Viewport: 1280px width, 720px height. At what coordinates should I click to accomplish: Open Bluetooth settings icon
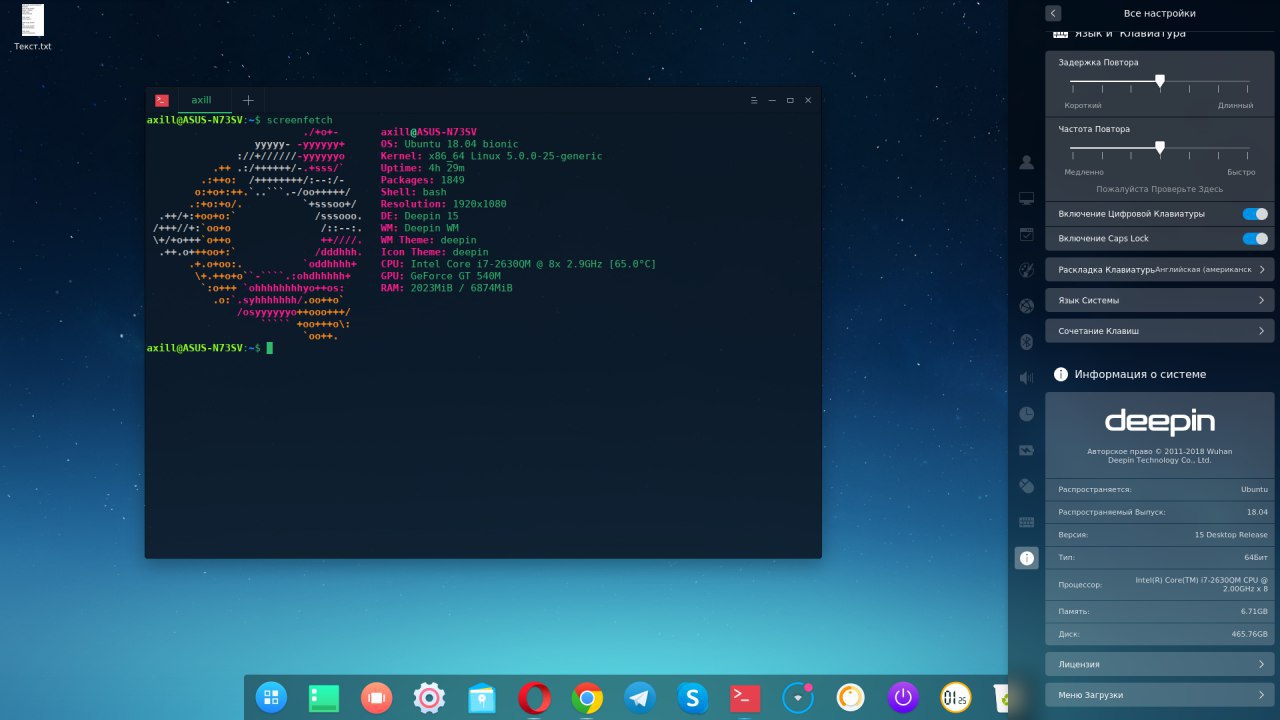point(1026,342)
